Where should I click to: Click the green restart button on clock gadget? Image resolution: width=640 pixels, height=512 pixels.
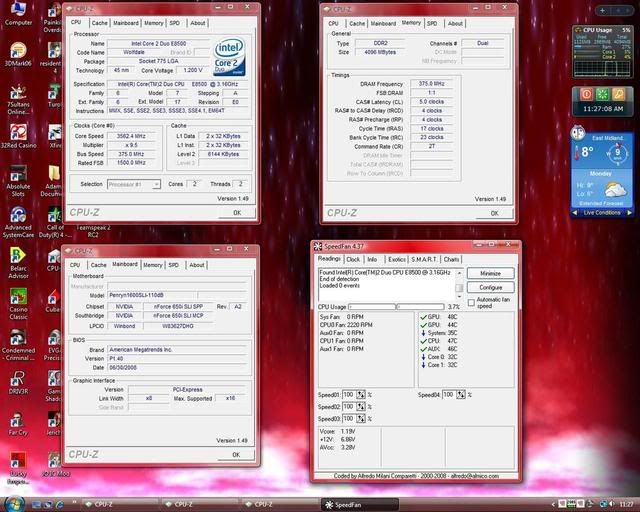[602, 94]
